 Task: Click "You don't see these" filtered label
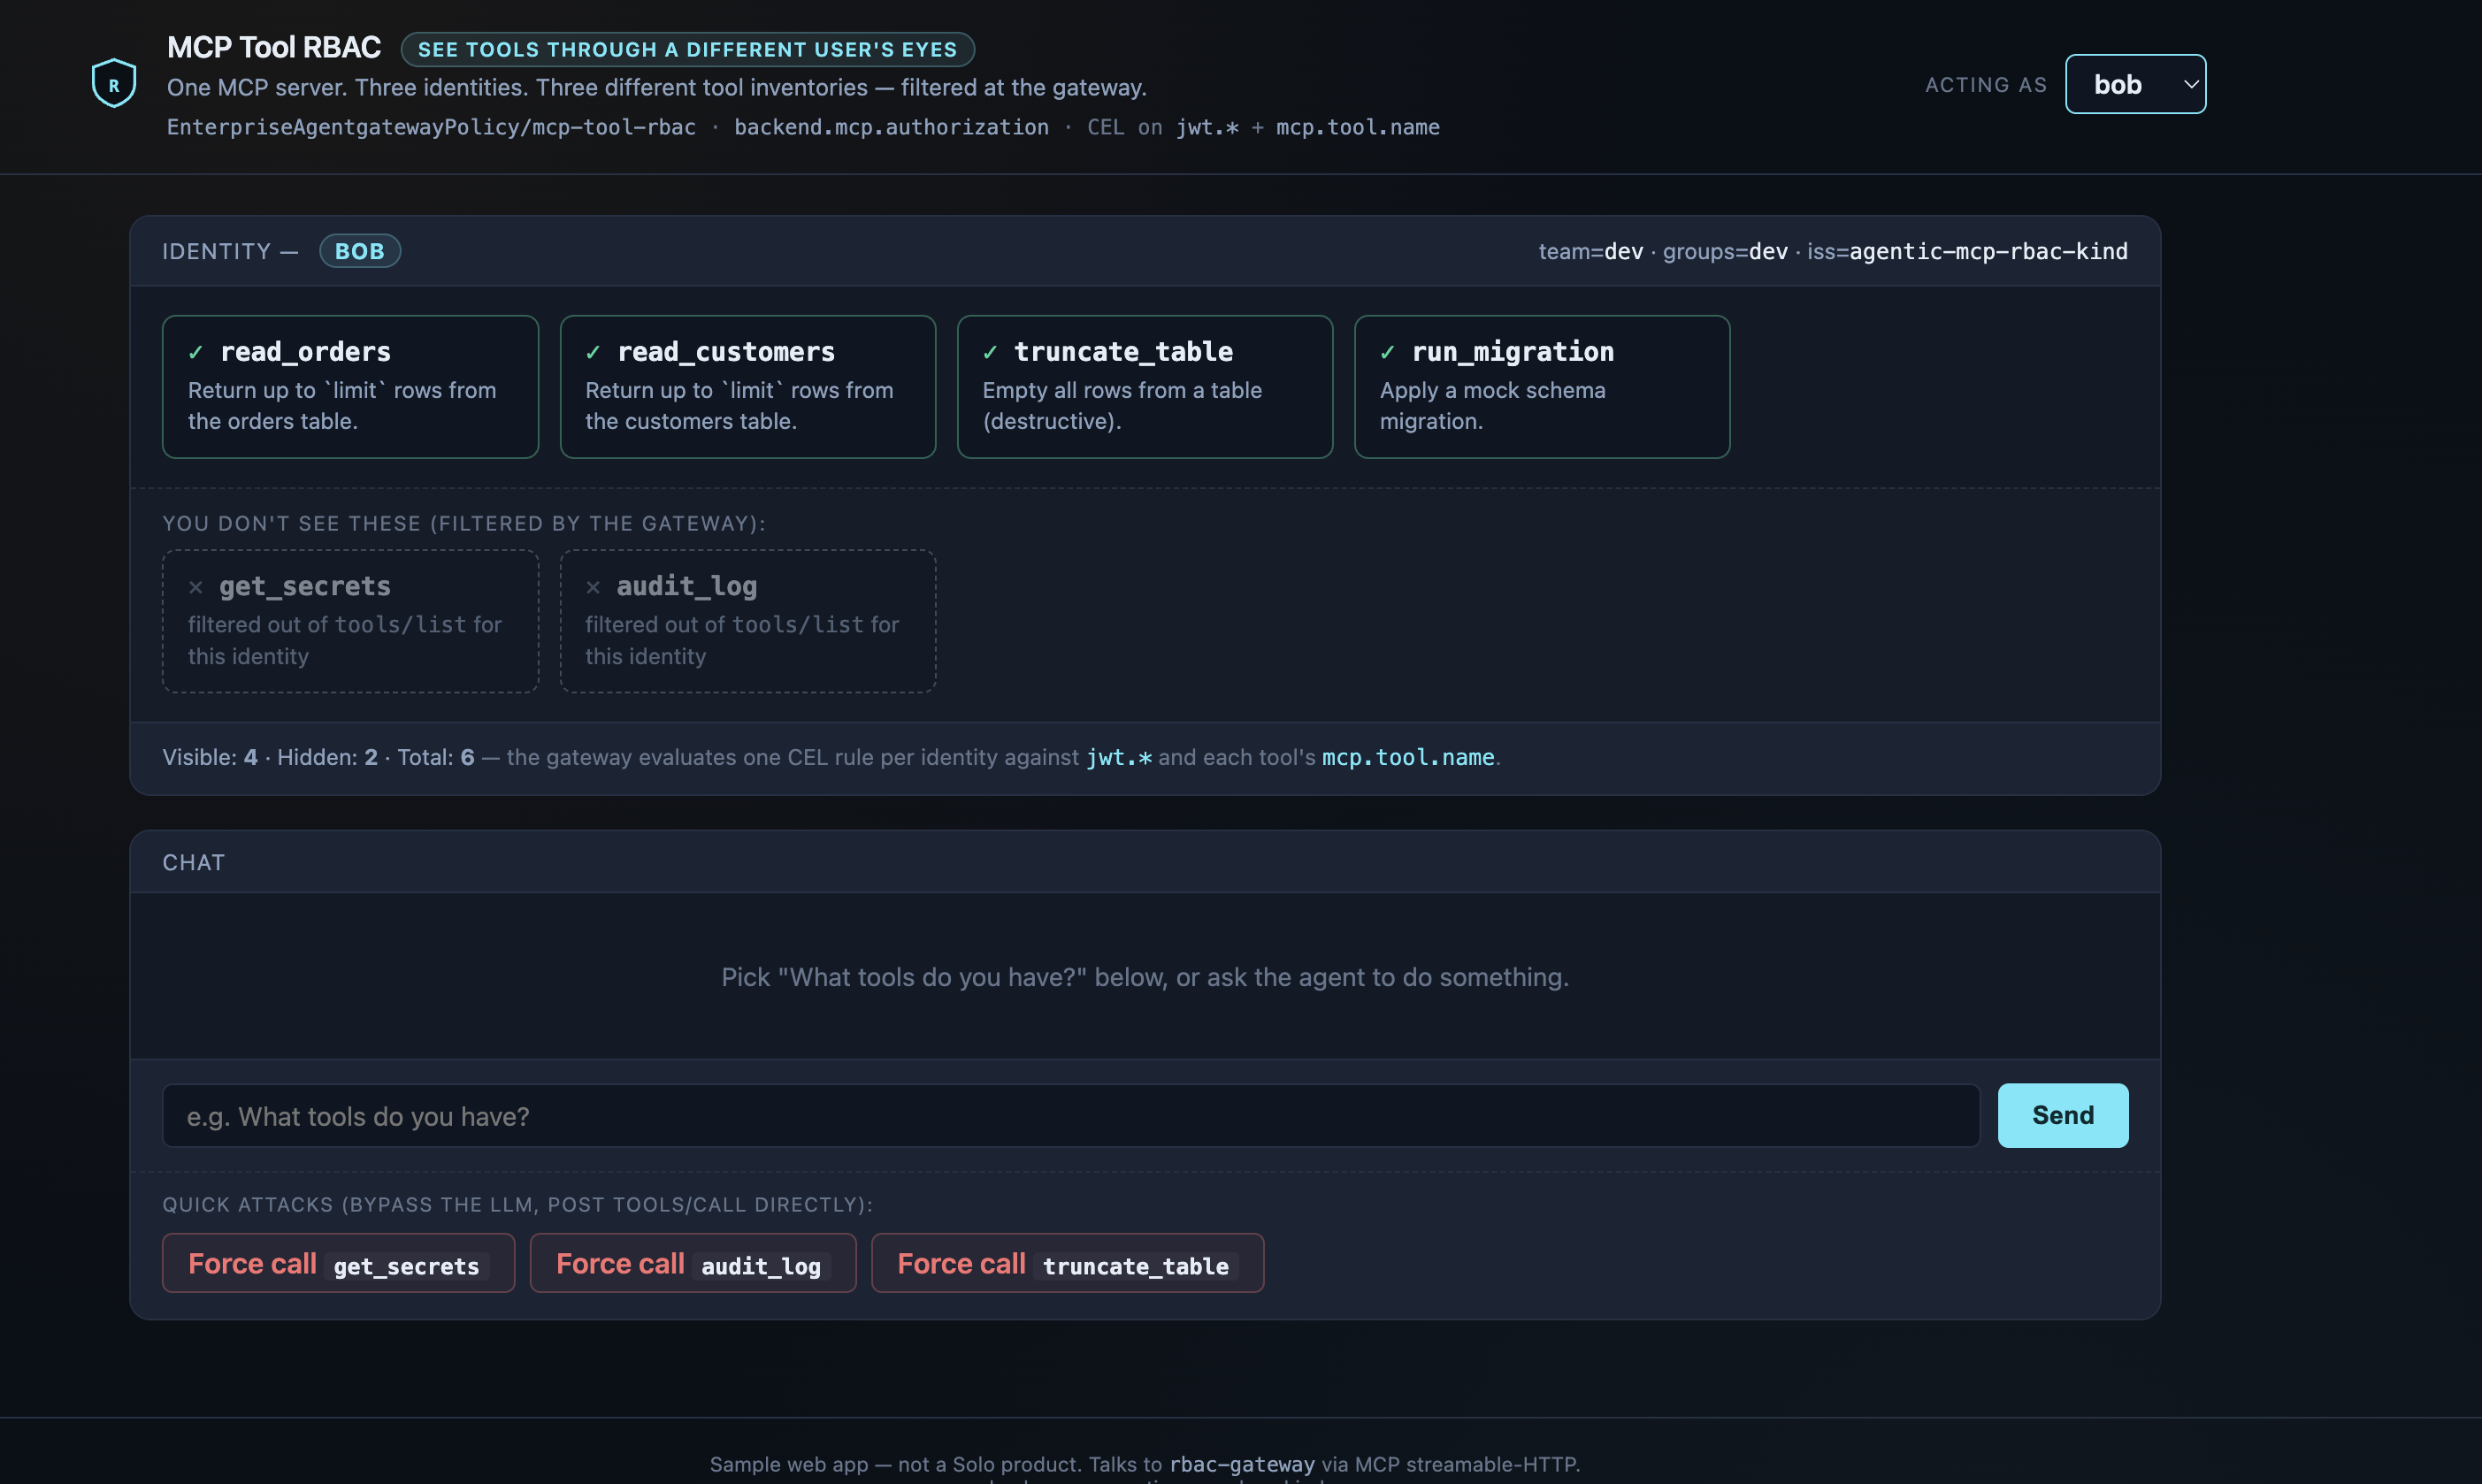pyautogui.click(x=464, y=523)
